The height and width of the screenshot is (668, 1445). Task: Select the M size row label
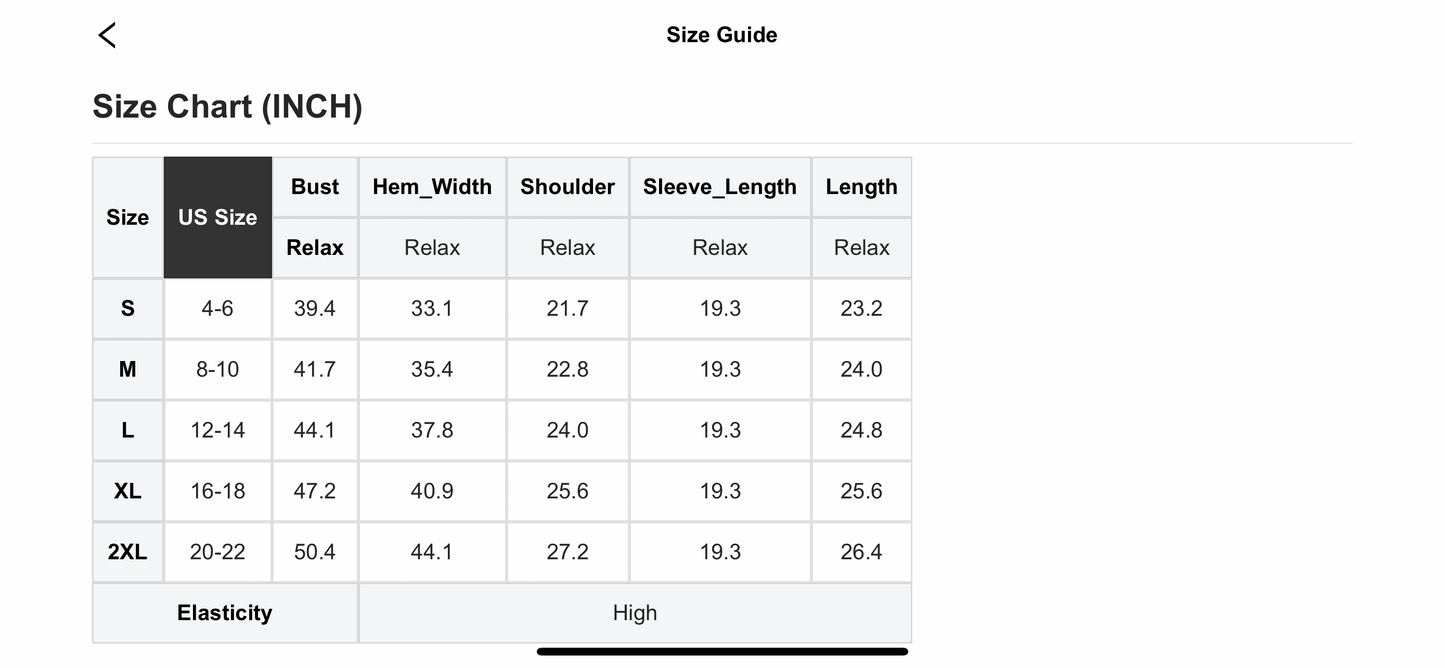pos(128,369)
